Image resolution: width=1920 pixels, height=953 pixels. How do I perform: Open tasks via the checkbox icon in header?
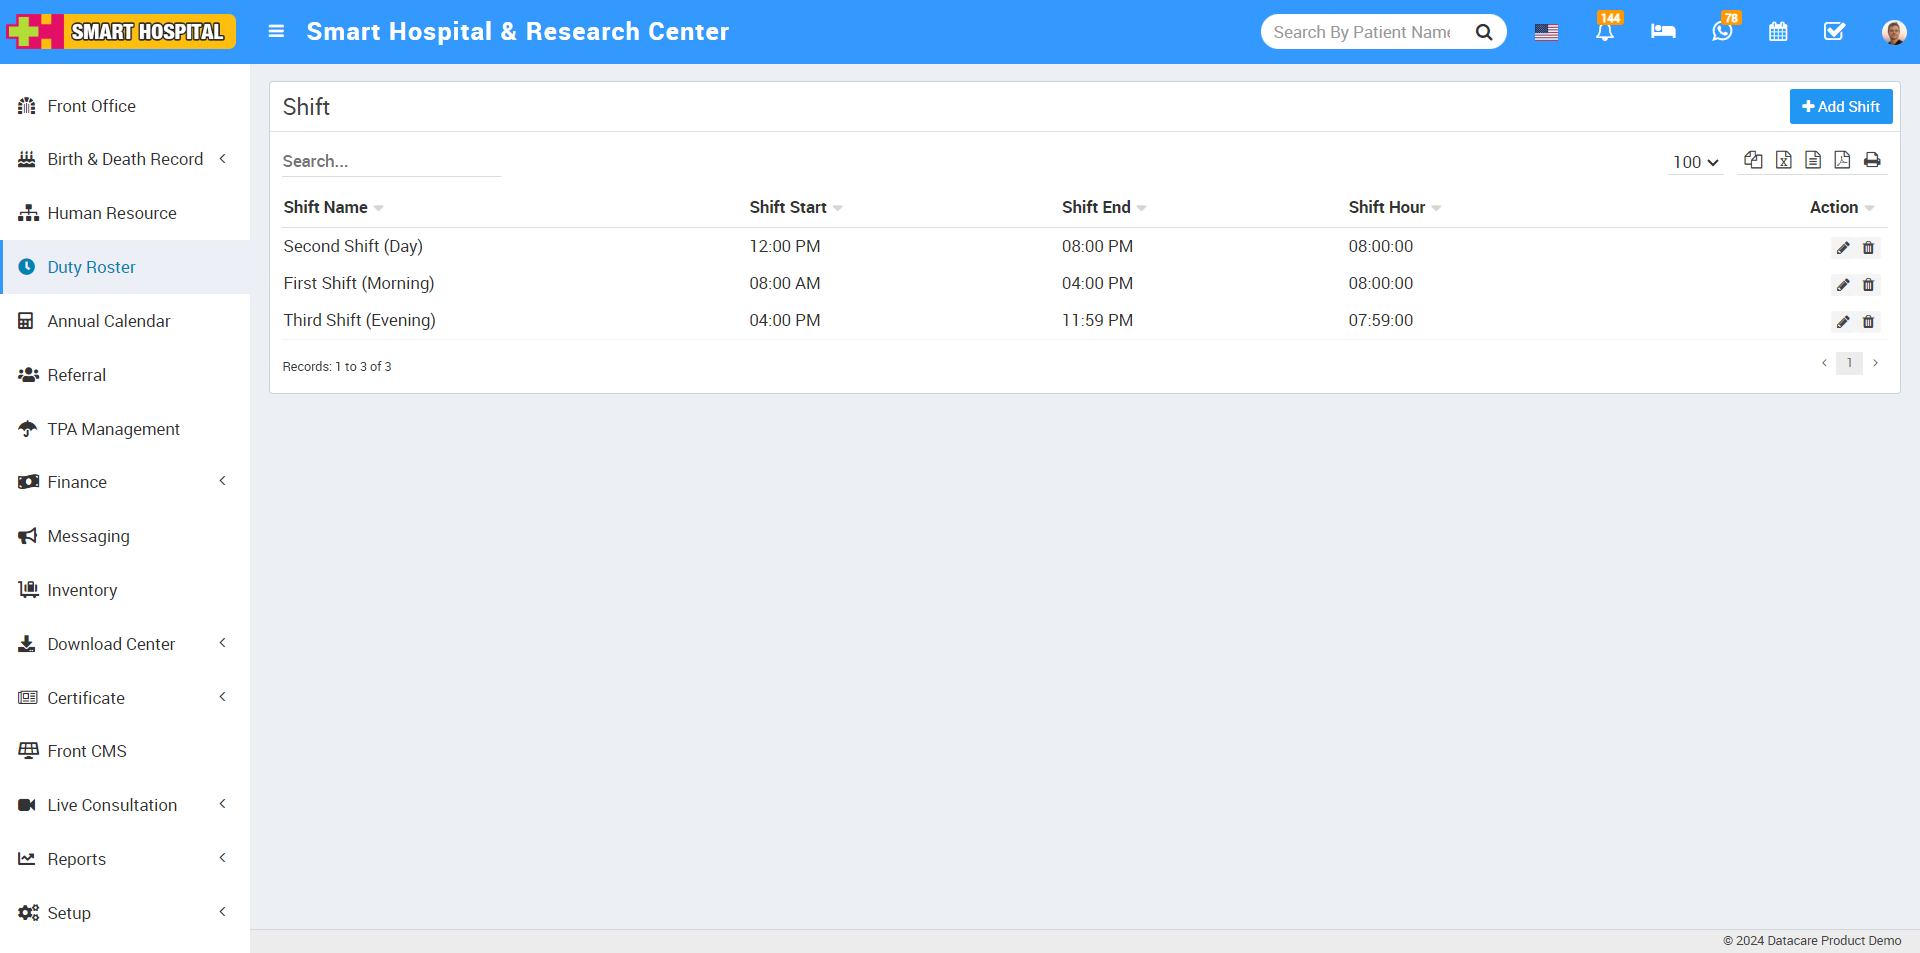1834,32
